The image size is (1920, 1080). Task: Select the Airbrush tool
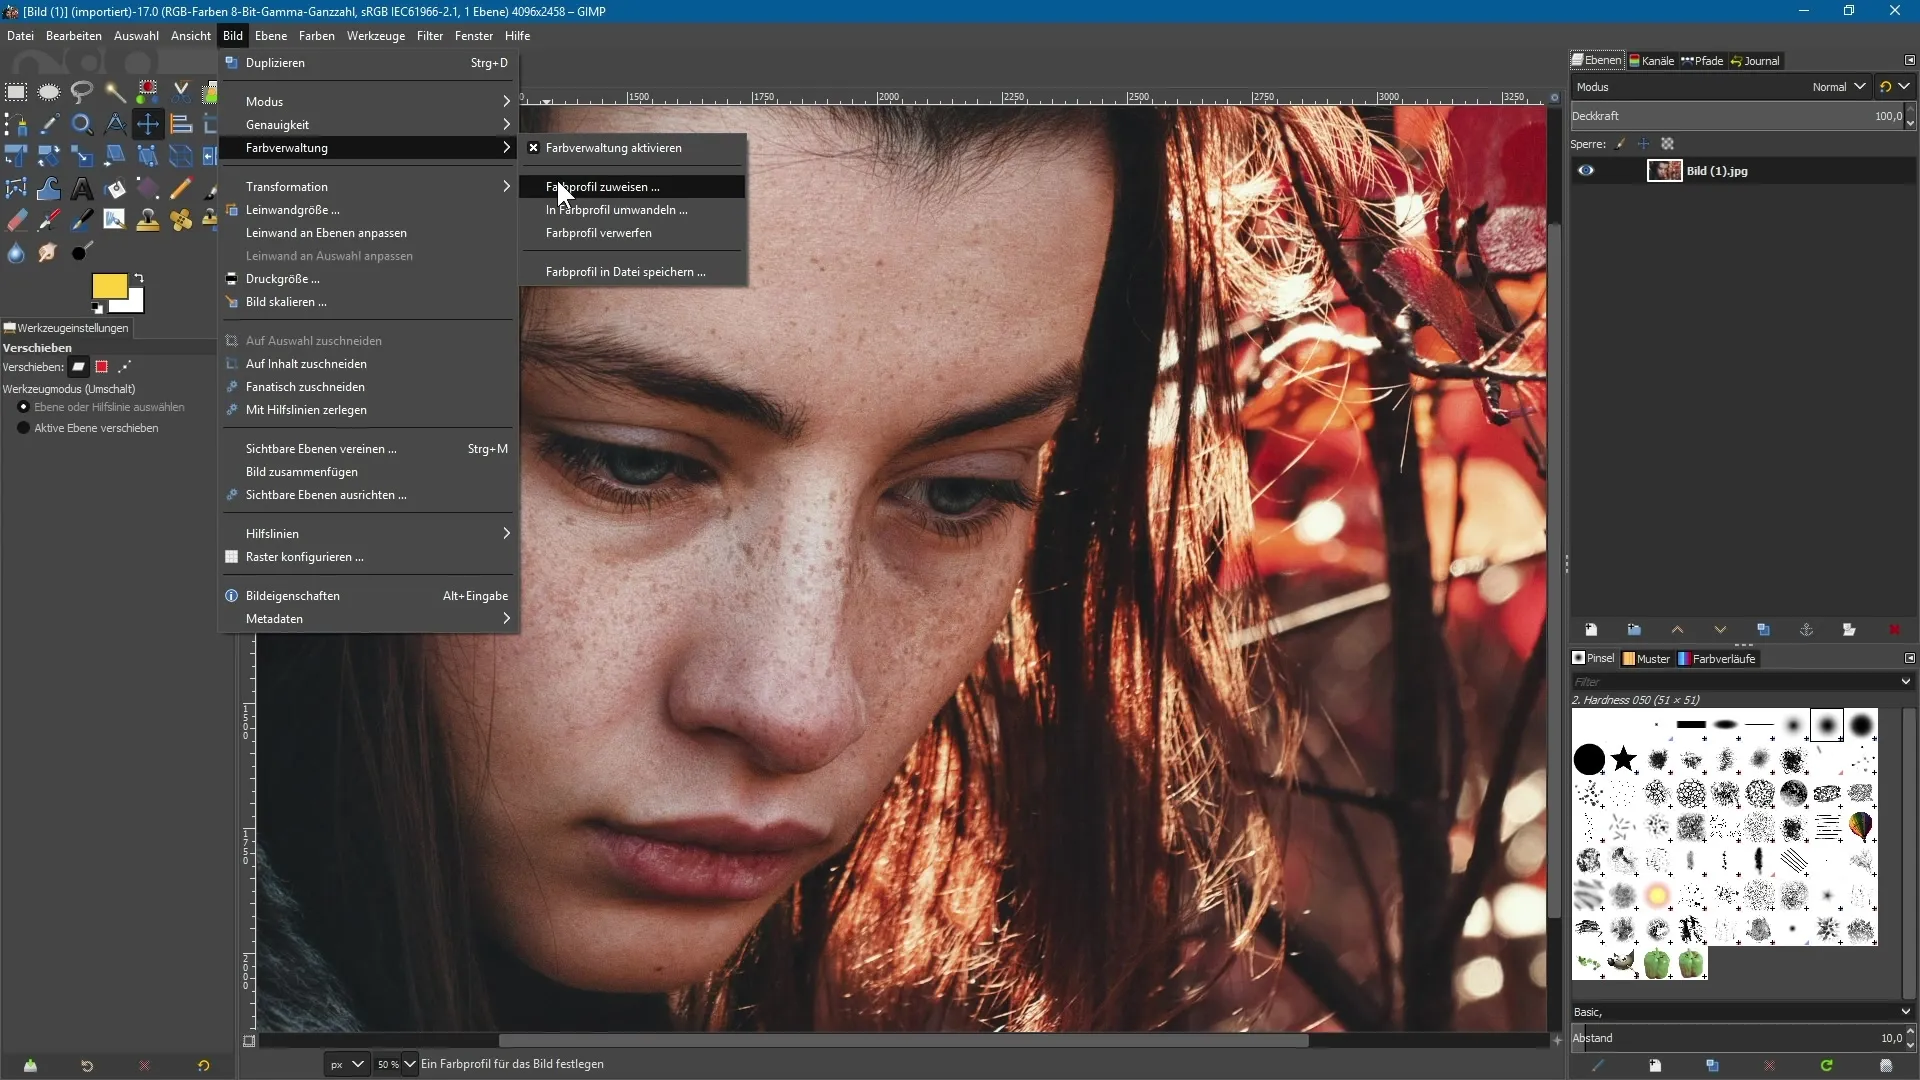49,220
